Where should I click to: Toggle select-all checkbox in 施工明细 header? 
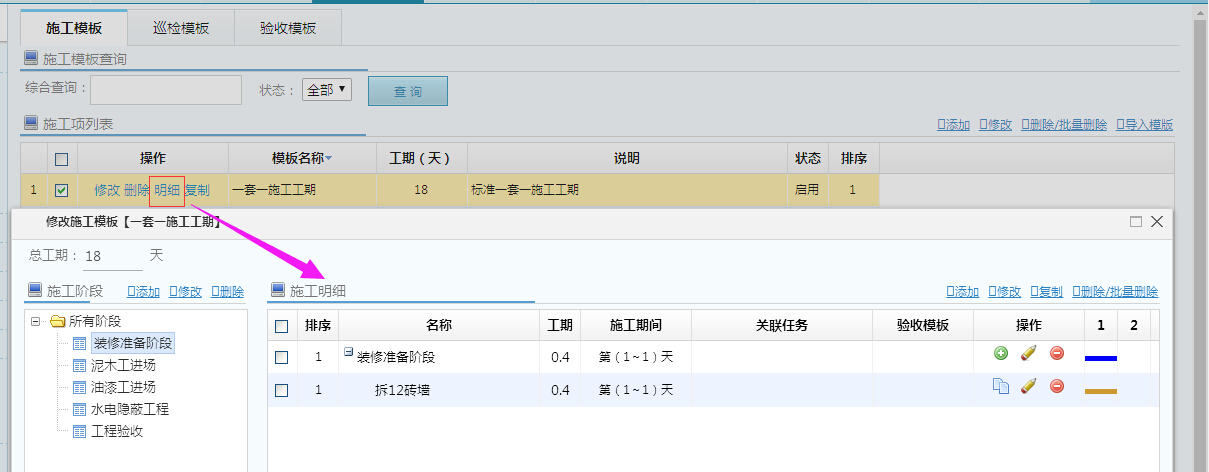click(x=282, y=326)
